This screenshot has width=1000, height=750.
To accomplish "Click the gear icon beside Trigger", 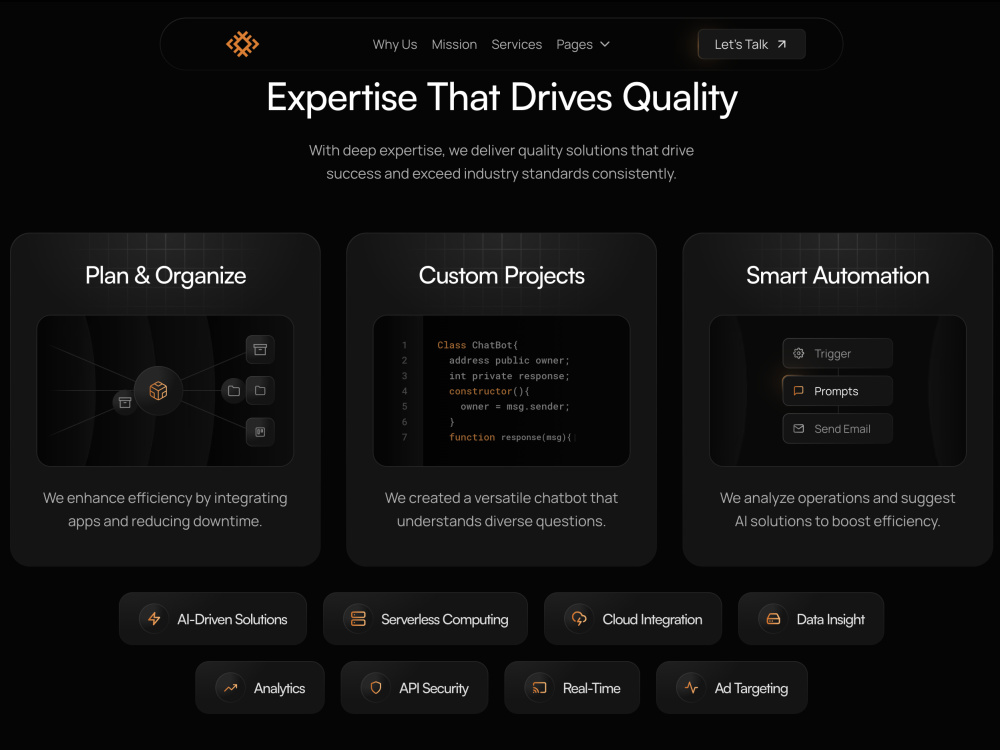I will [x=798, y=353].
